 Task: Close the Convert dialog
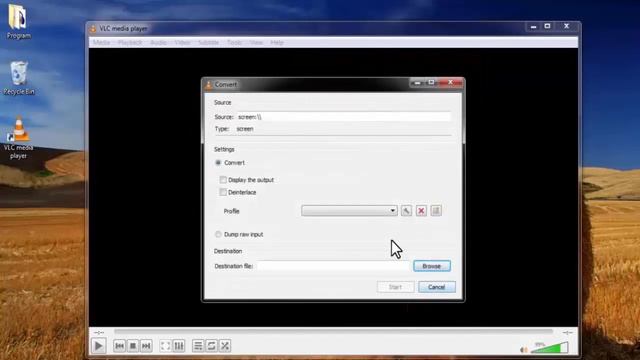(451, 82)
